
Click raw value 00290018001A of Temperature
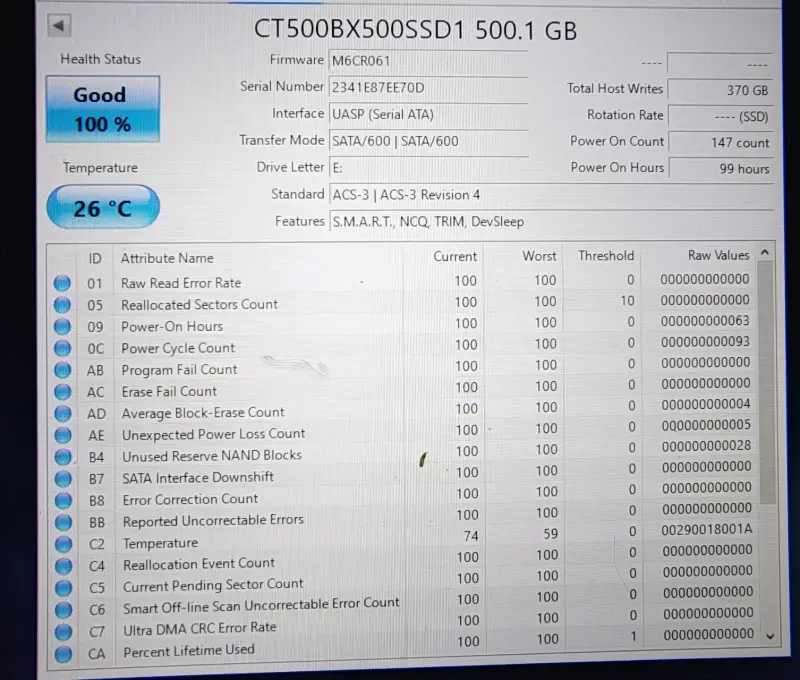coord(707,530)
